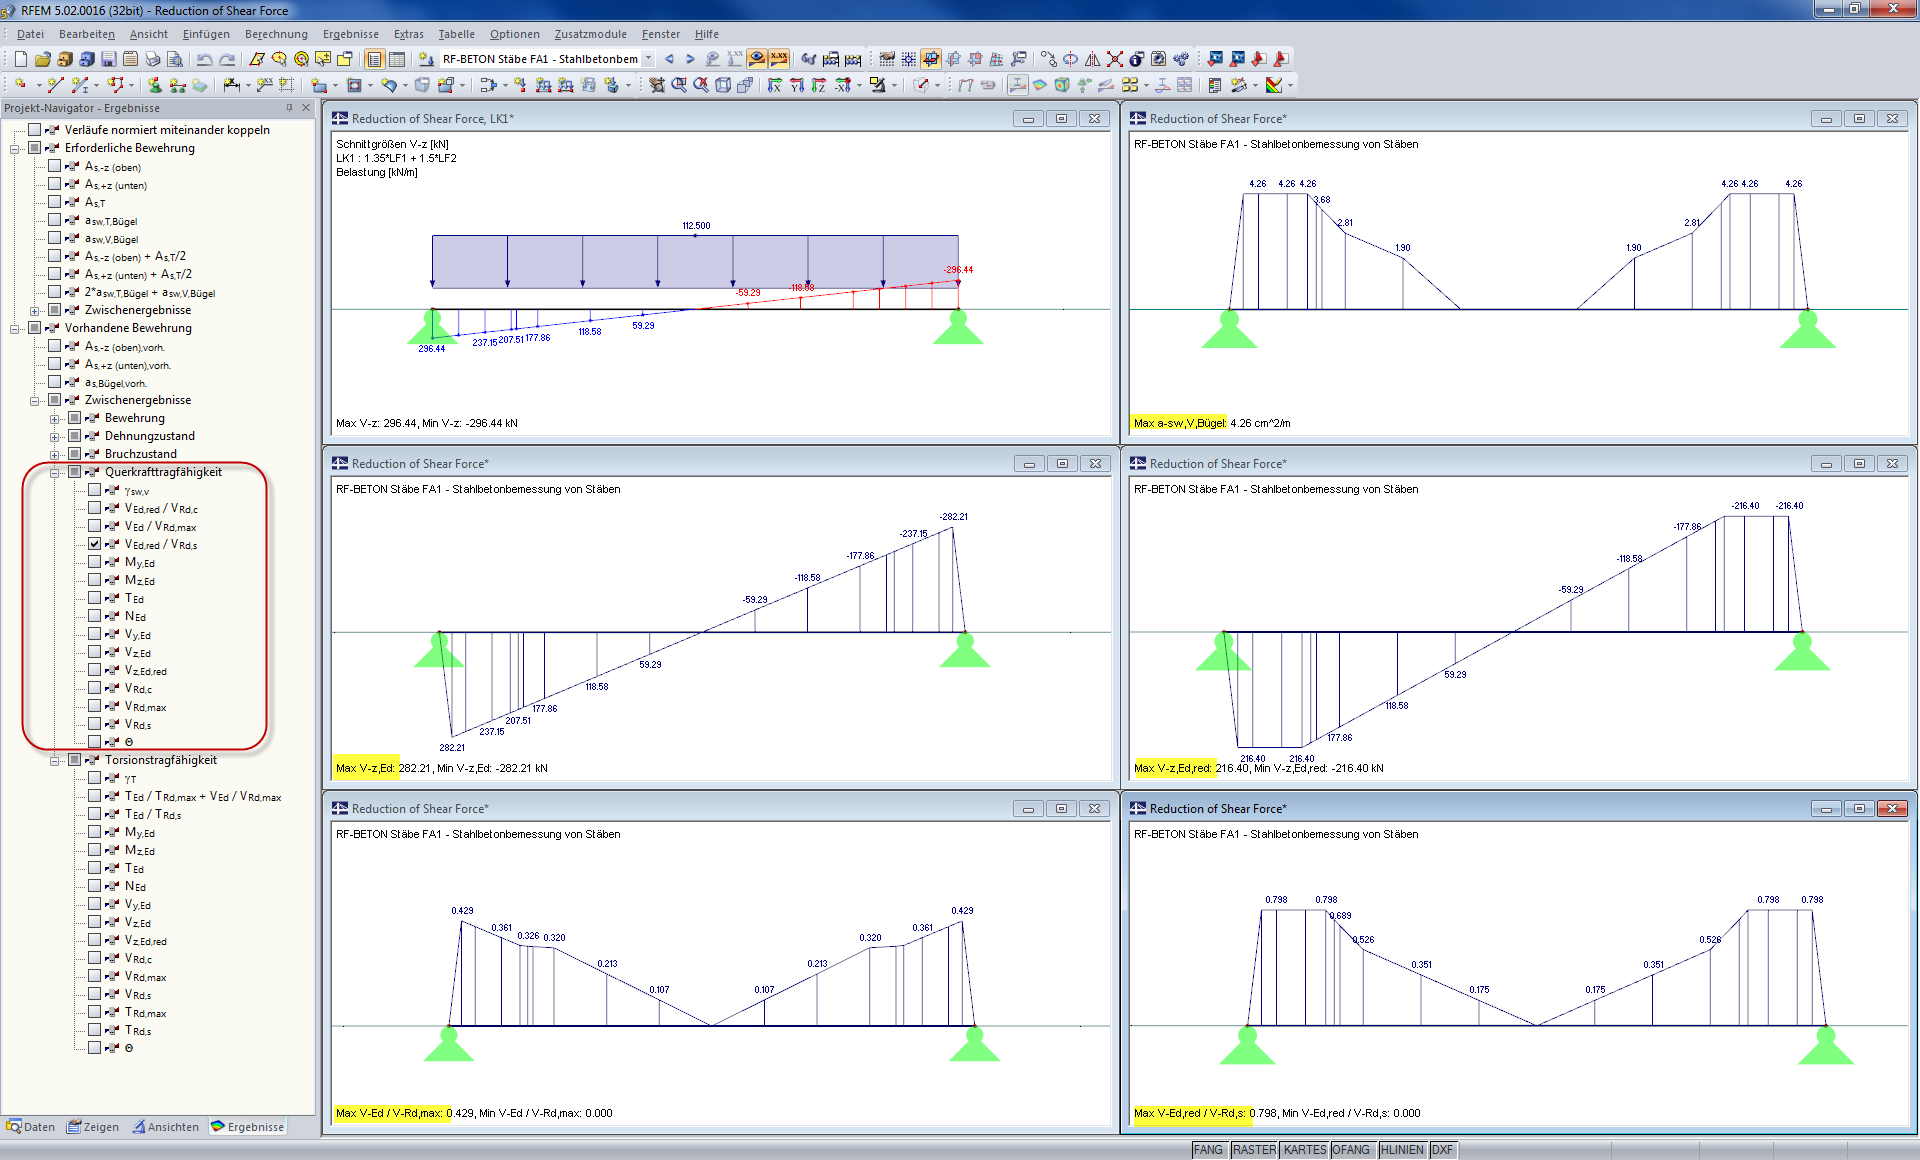Screen dimensions: 1920x1160
Task: Open the Zusatzmodule menu
Action: coord(590,34)
